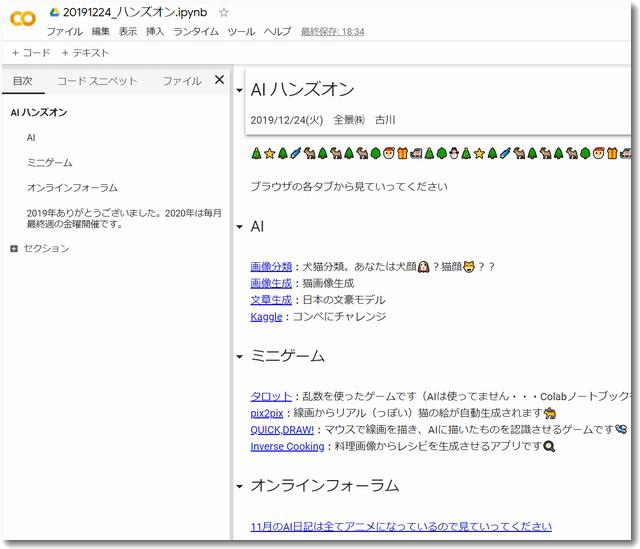Open the 挿入 menu
Viewport: 640px width, 549px height.
(x=155, y=31)
